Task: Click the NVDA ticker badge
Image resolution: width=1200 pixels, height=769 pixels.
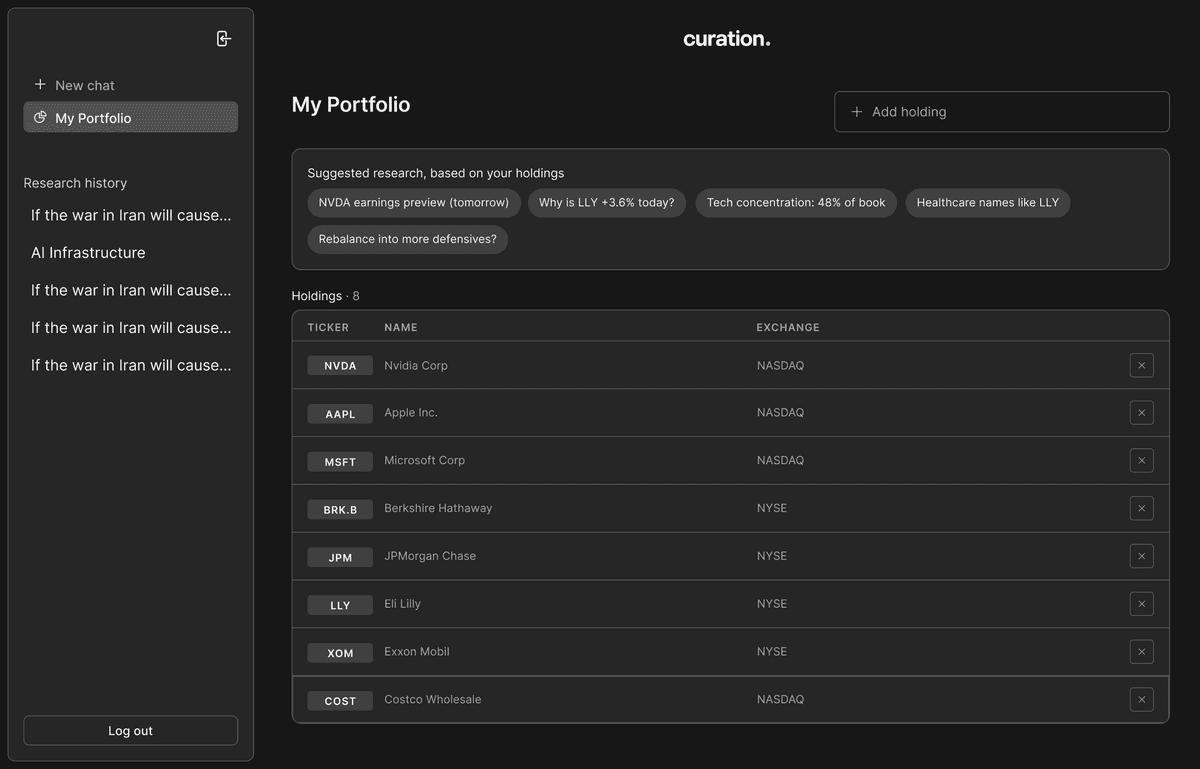Action: (x=340, y=365)
